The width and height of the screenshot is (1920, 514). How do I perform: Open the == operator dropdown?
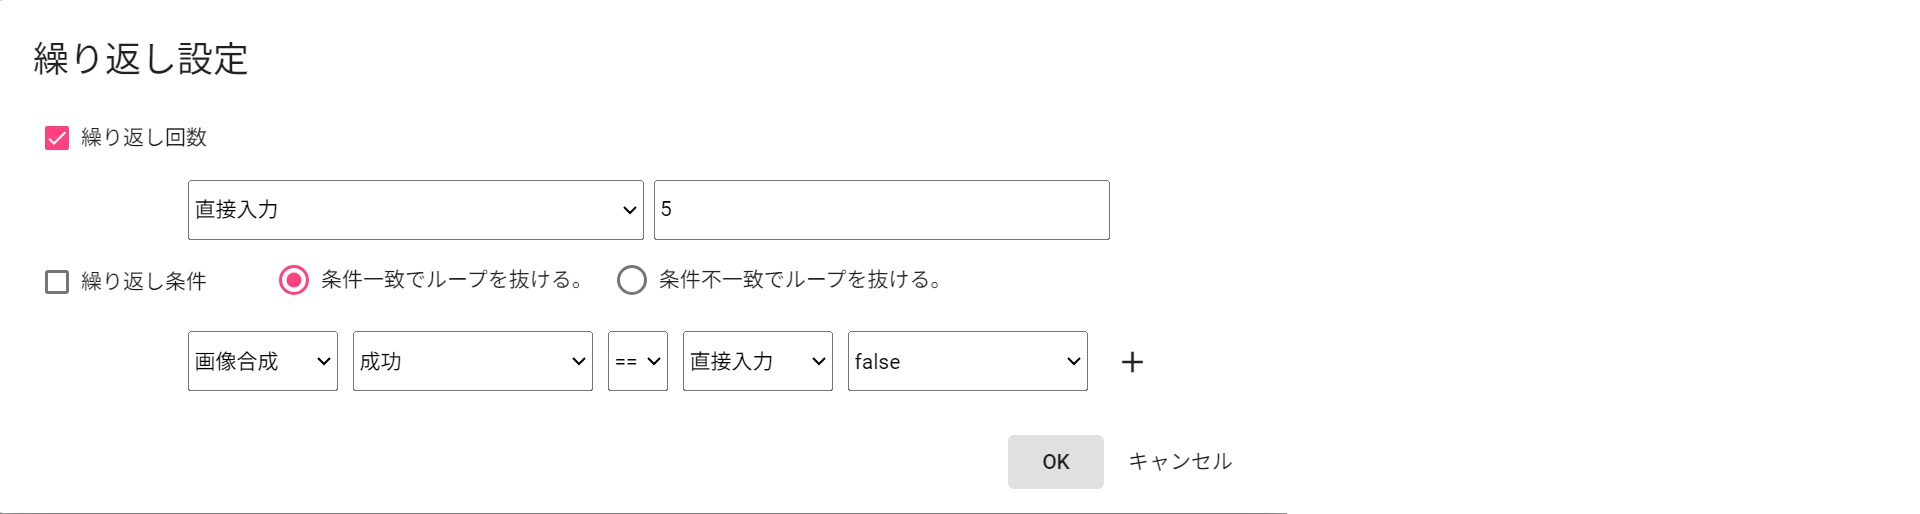point(637,361)
